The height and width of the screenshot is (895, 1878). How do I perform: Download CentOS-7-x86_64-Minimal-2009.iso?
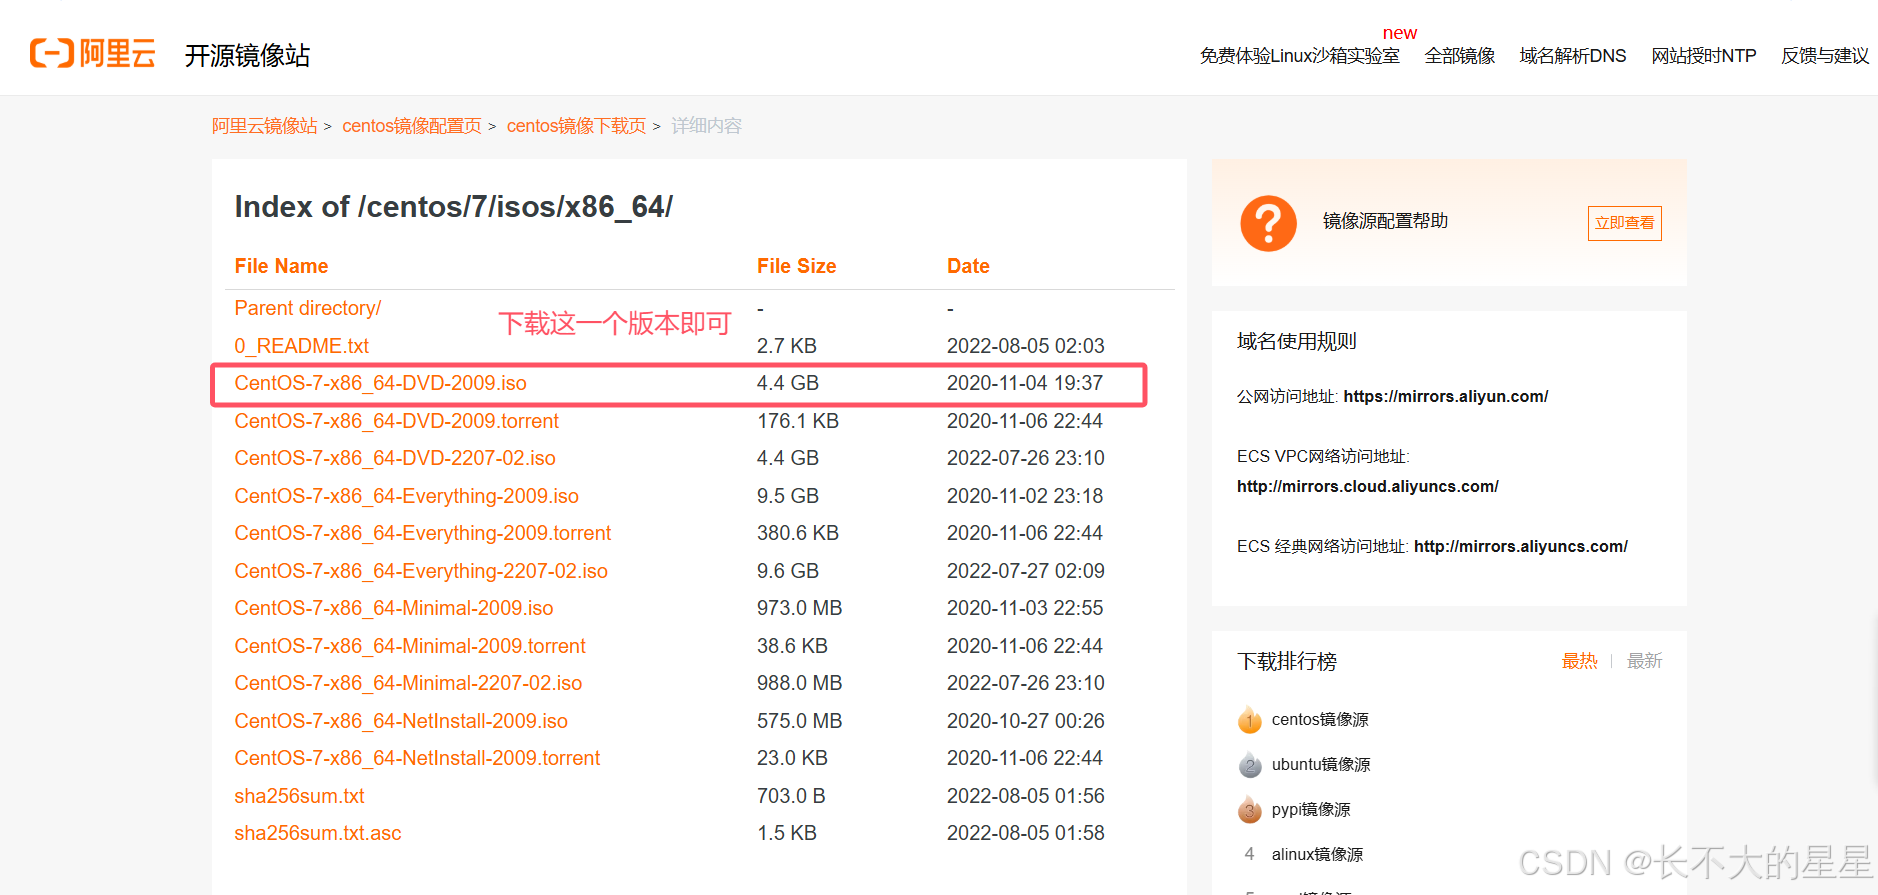tap(393, 608)
